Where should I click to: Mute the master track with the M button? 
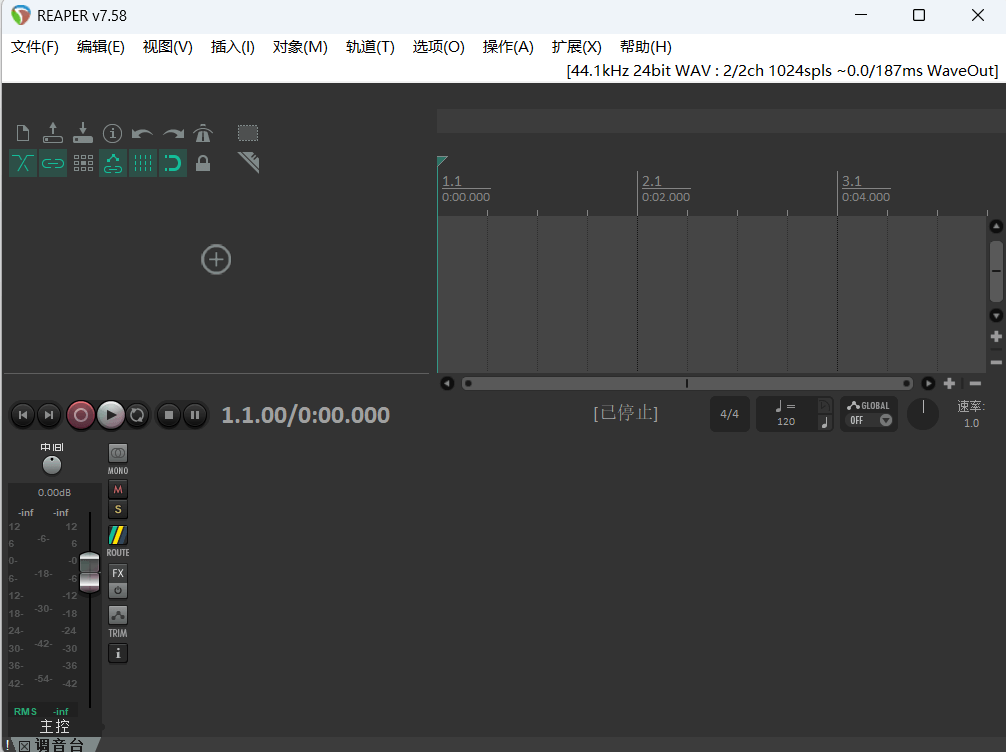(117, 489)
